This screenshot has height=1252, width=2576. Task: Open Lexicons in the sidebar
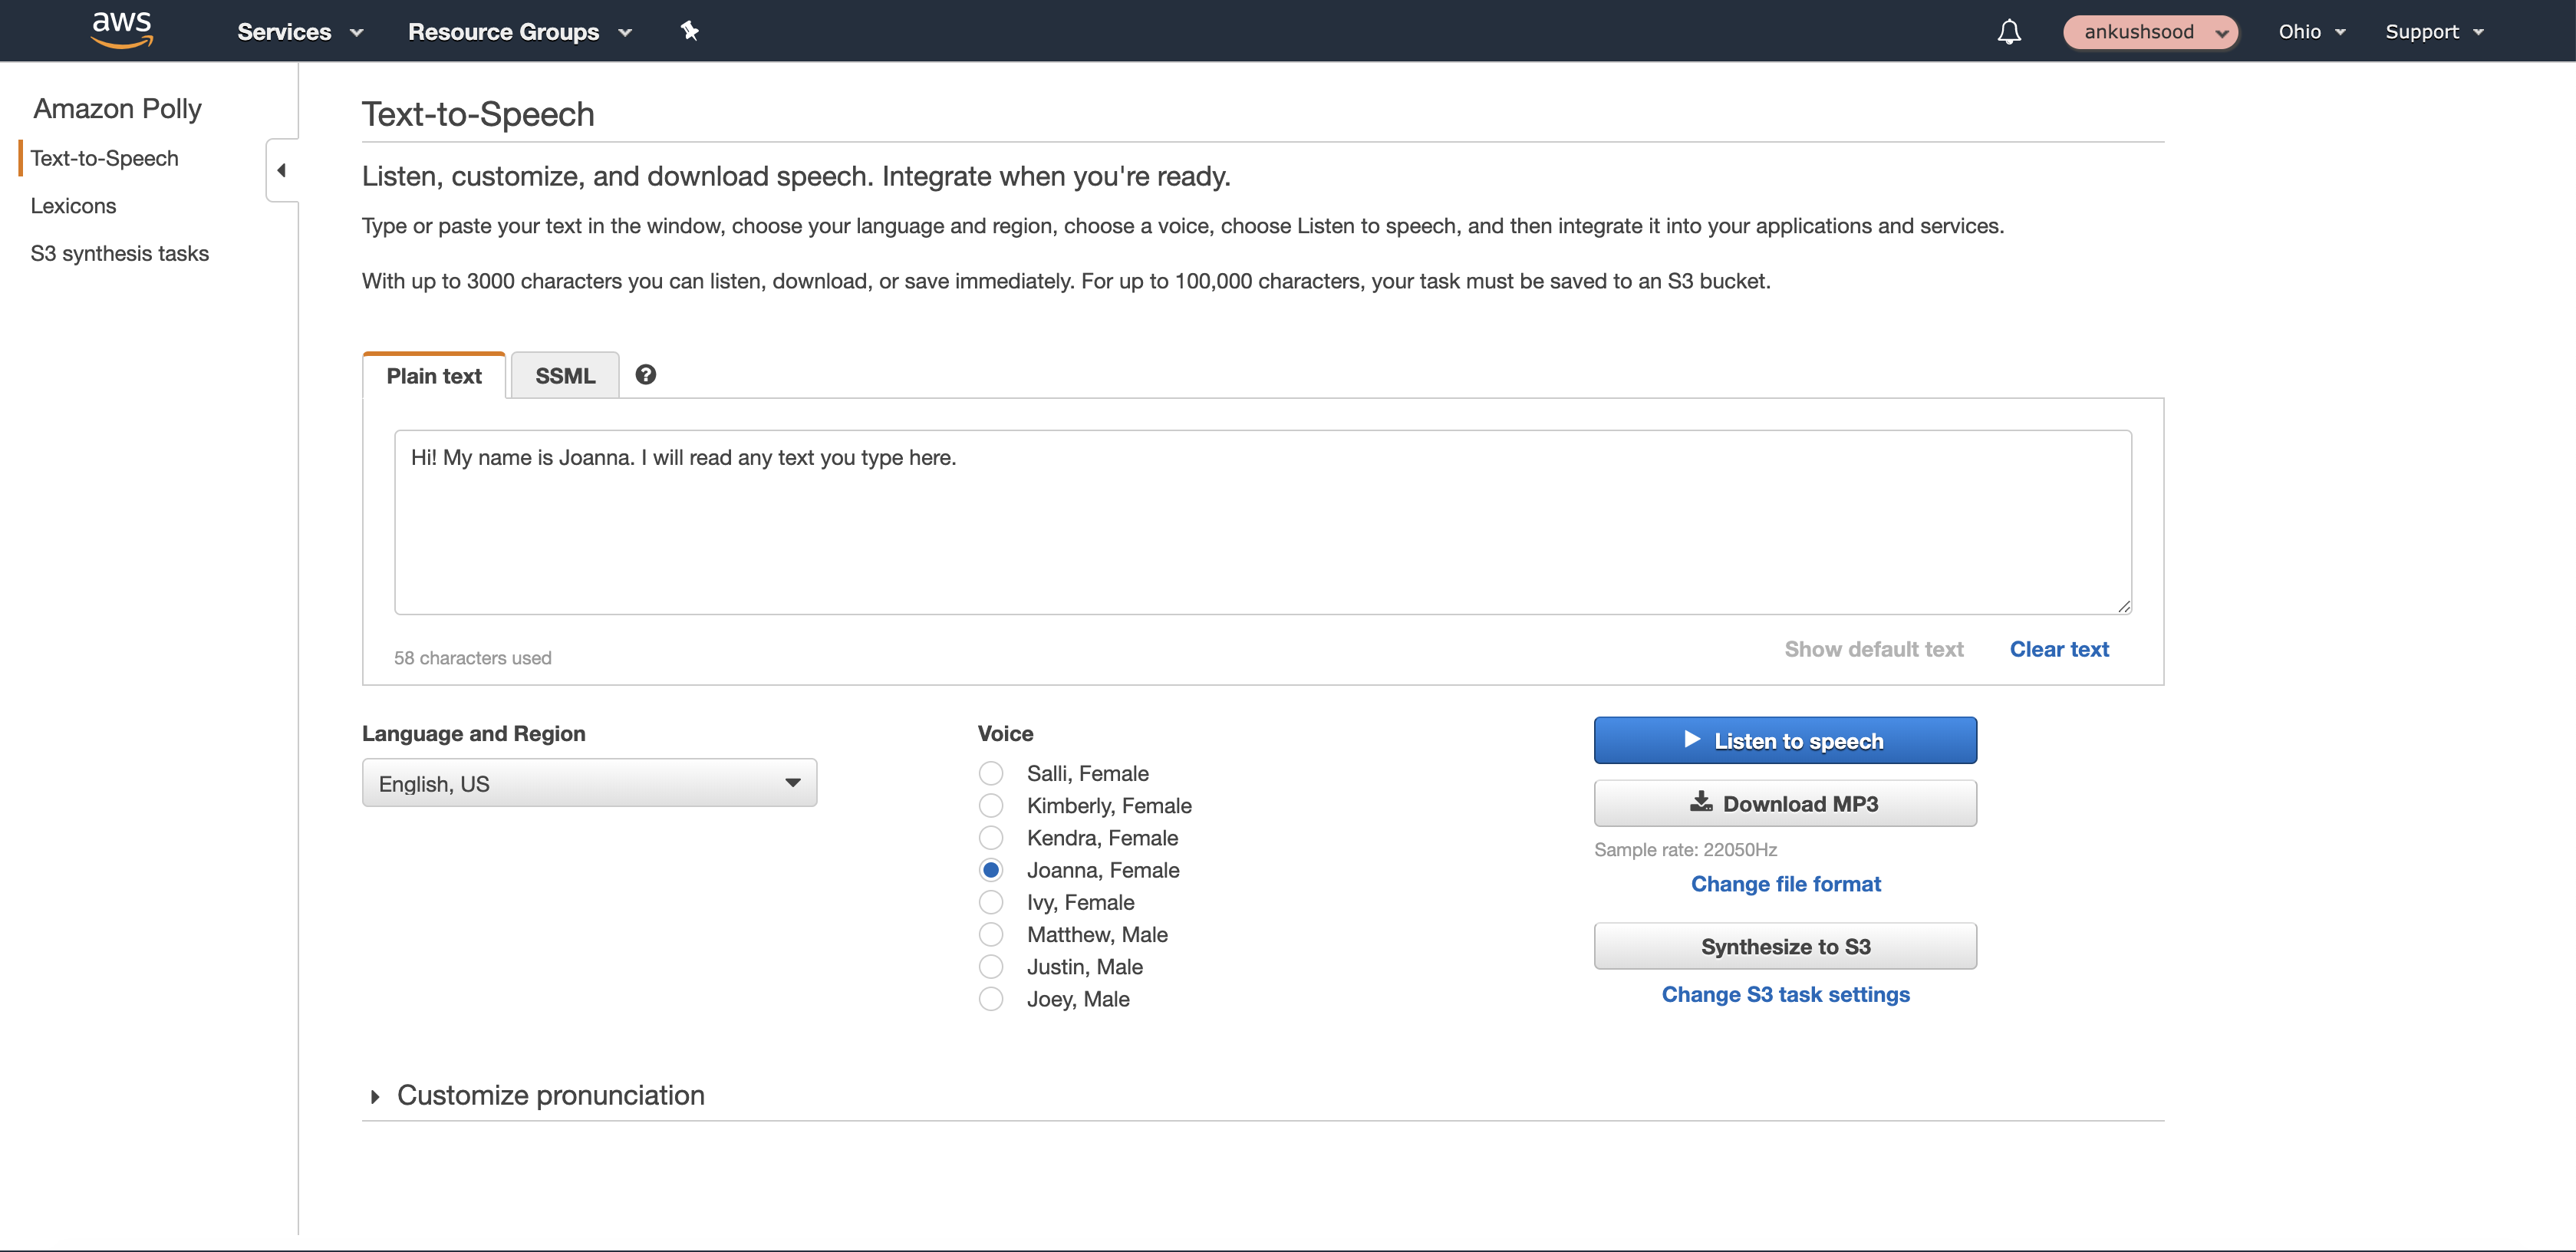(x=73, y=206)
